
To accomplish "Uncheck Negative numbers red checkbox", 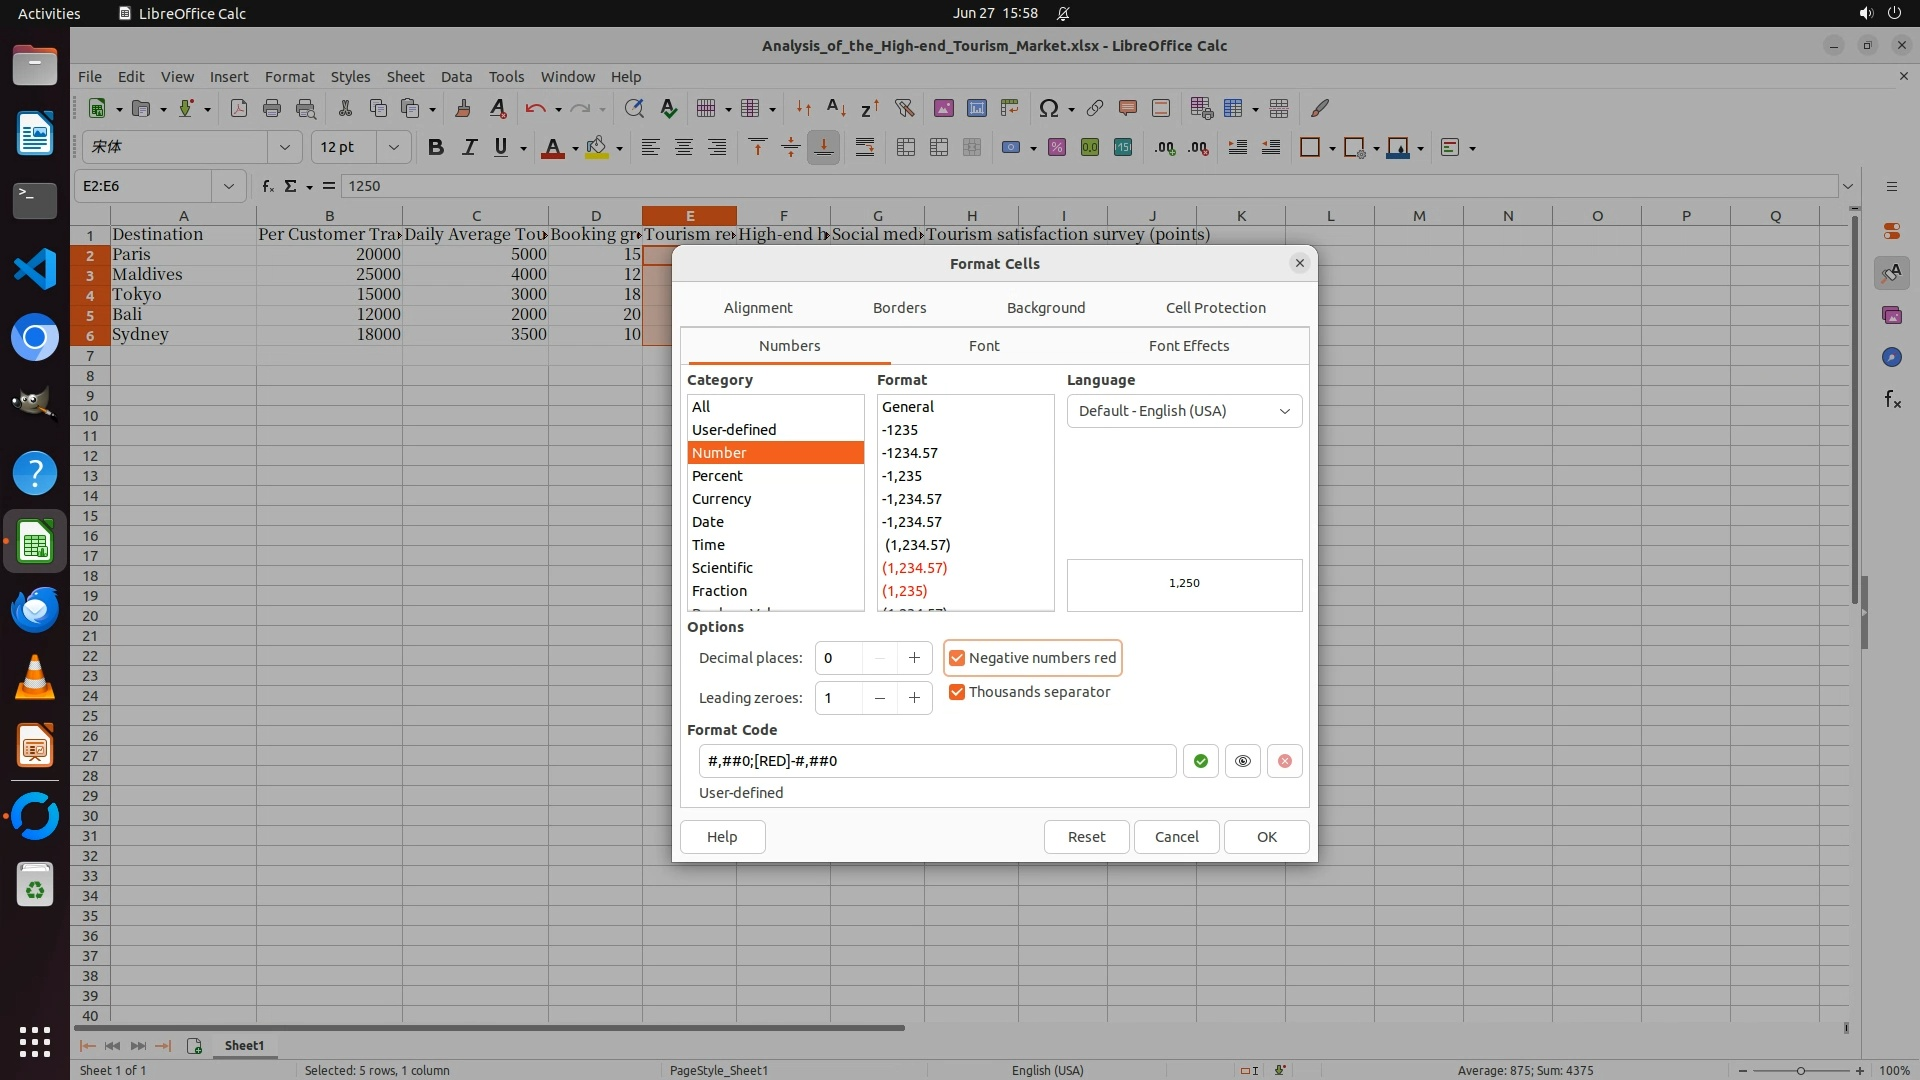I will 957,658.
